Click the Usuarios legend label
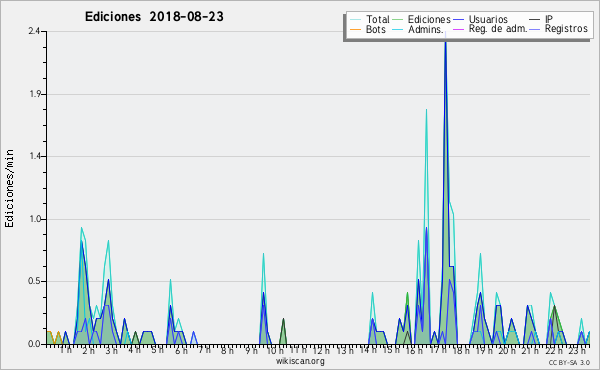Screen dimensions: 600x370 point(488,19)
